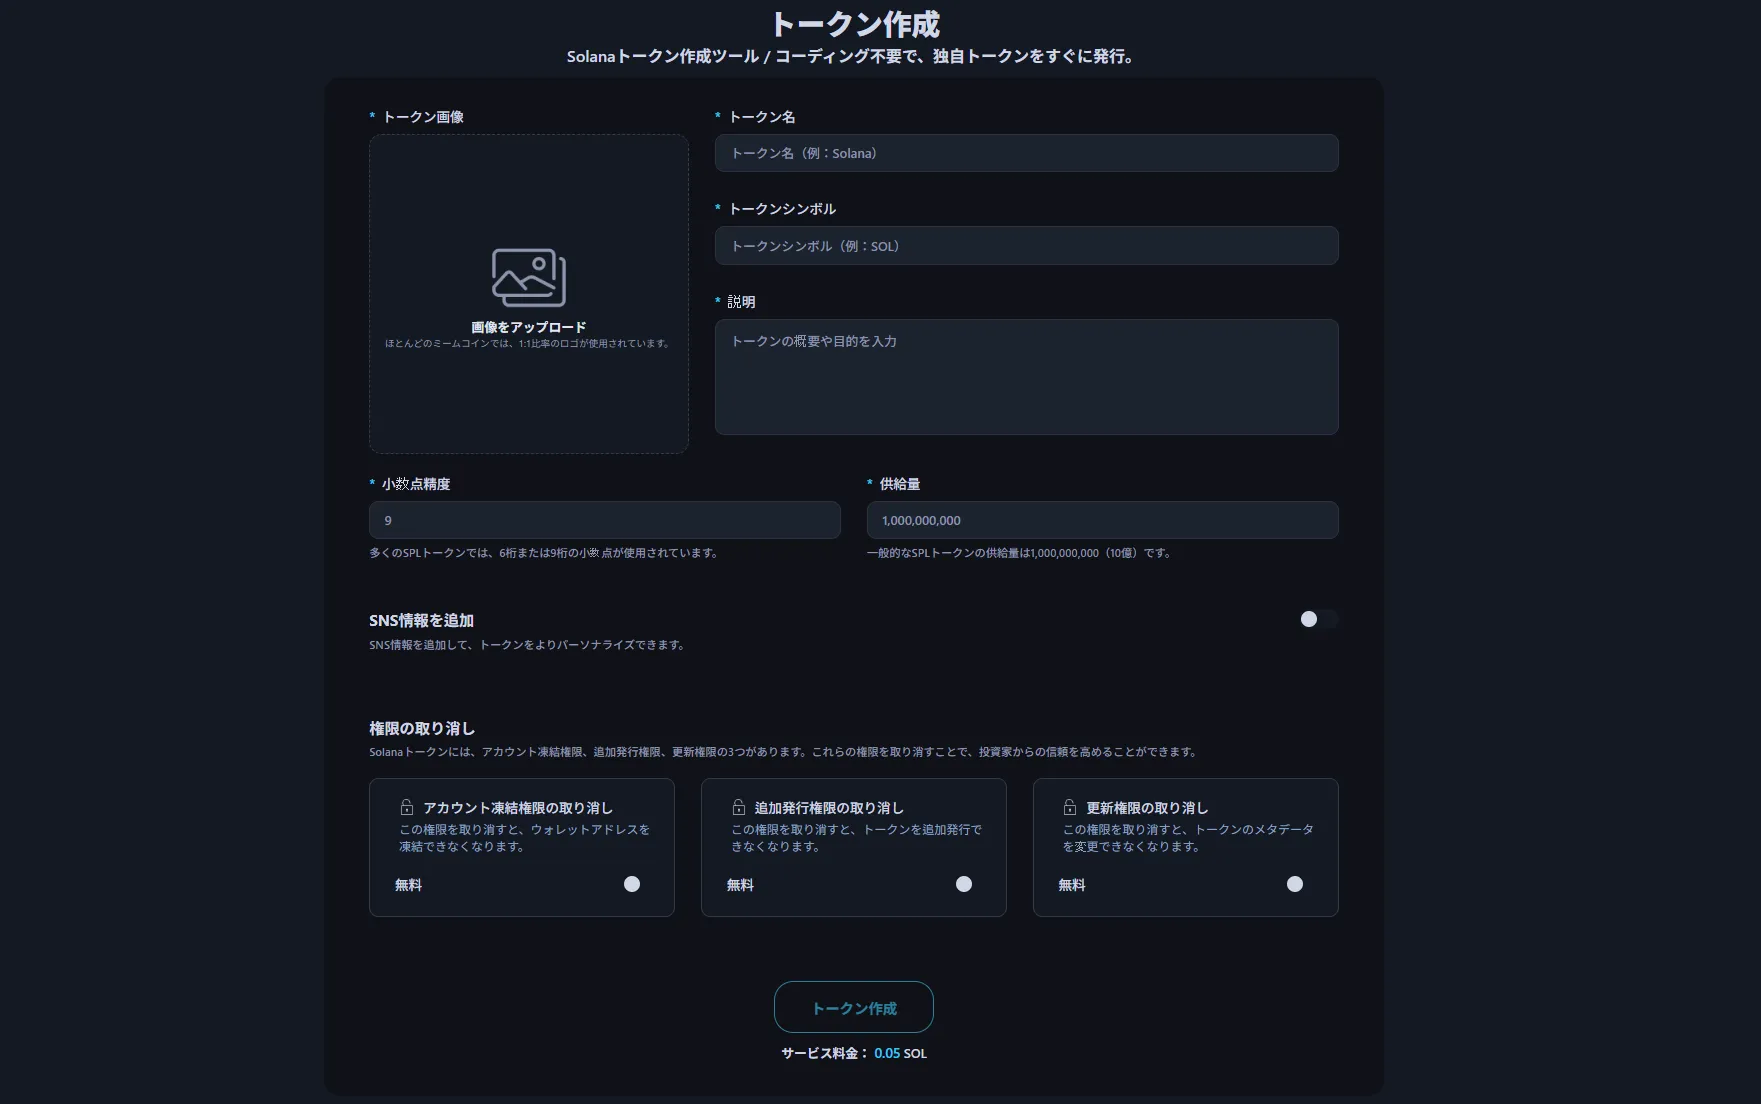The image size is (1761, 1104).
Task: Toggle revoking mint (追加発行) authority
Action: tap(963, 884)
